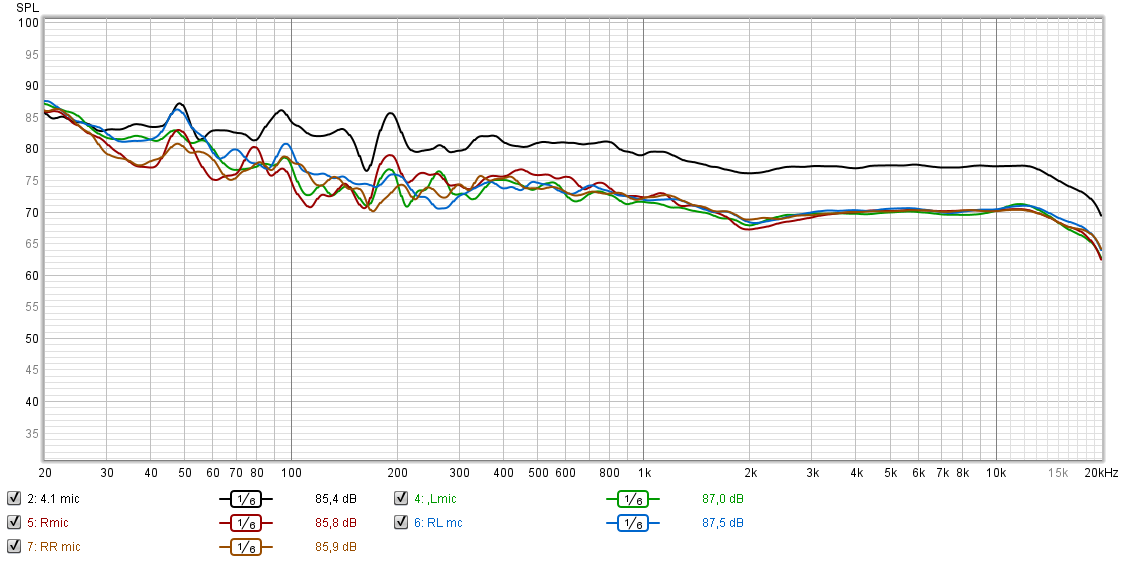Open the red 1/6 smoothing swatch for Rmic
1124x561 pixels.
246,522
